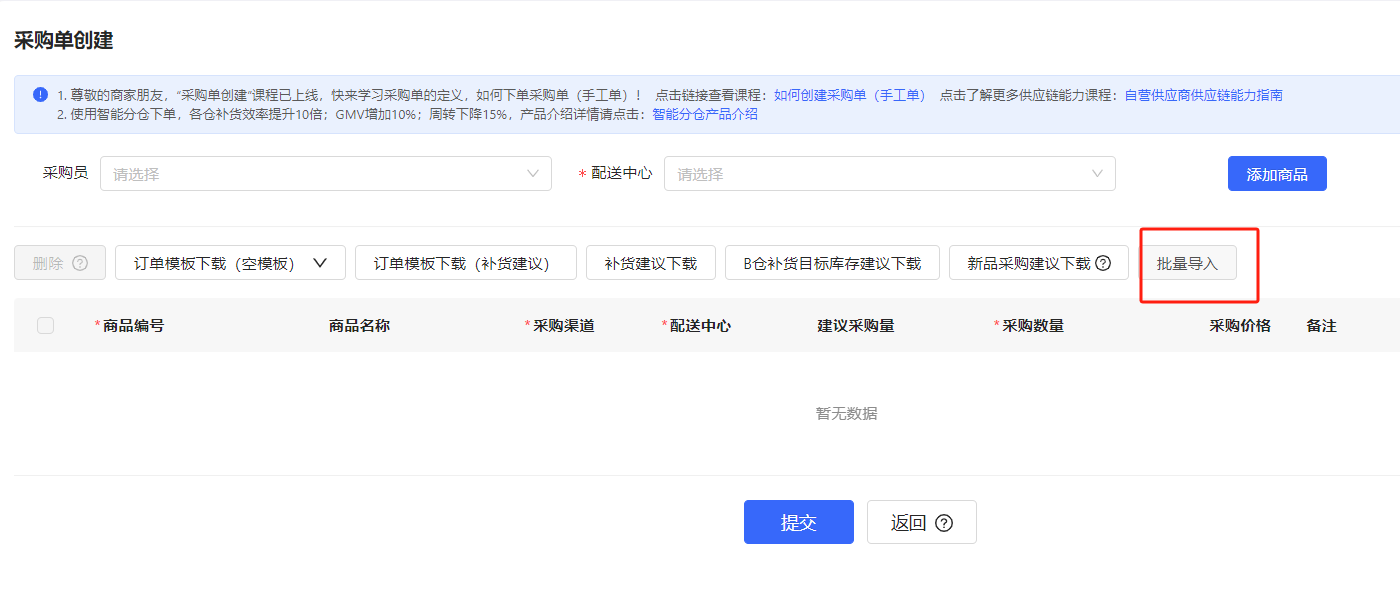Click the 商品编号 column header
The image size is (1400, 594).
click(x=133, y=326)
